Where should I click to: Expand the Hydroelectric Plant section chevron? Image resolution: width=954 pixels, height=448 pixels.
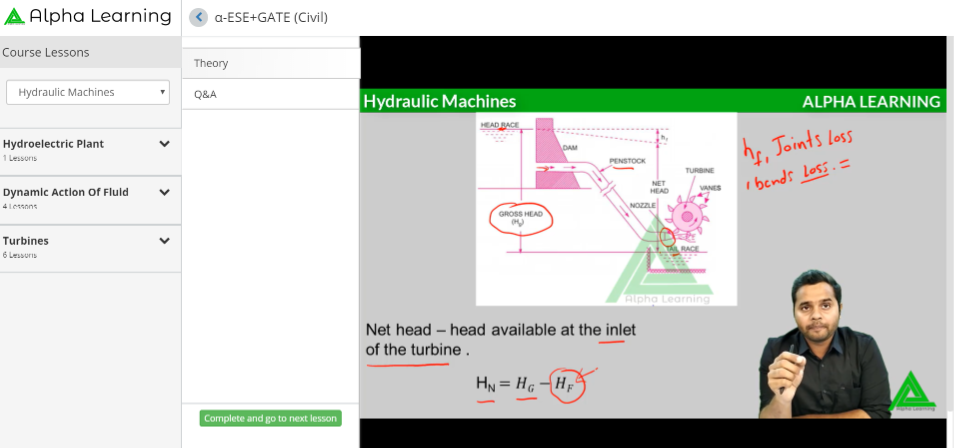point(164,144)
